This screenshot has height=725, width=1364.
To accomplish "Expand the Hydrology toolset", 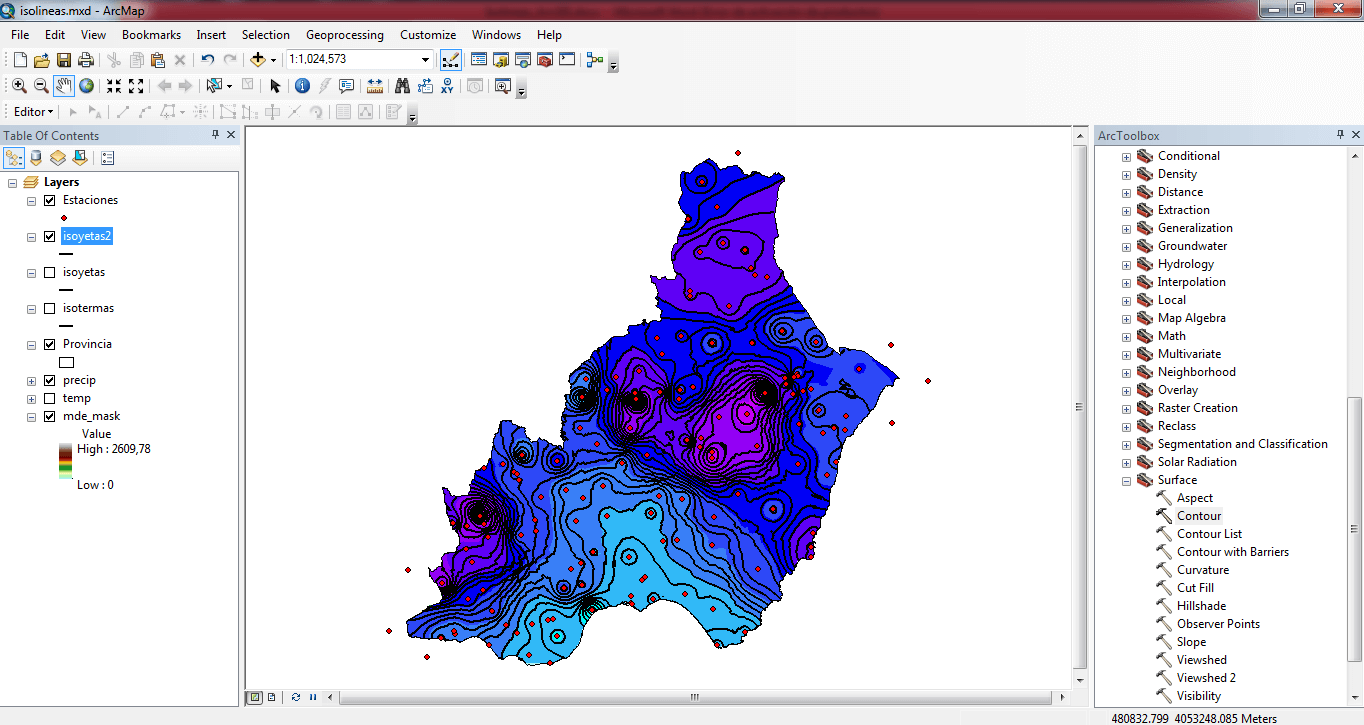I will 1126,264.
